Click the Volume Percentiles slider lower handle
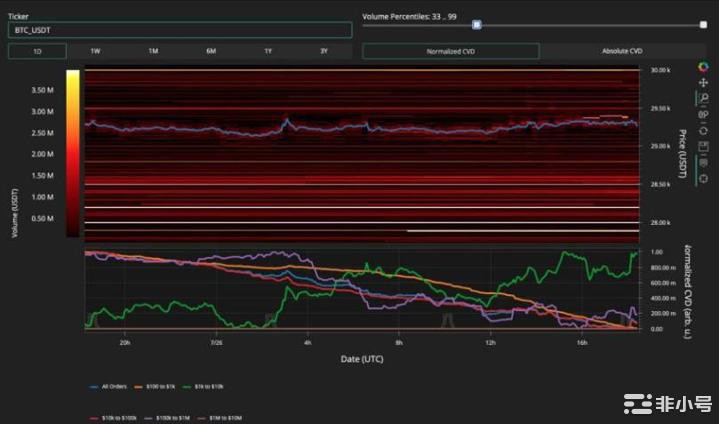Image resolution: width=719 pixels, height=424 pixels. 477,25
